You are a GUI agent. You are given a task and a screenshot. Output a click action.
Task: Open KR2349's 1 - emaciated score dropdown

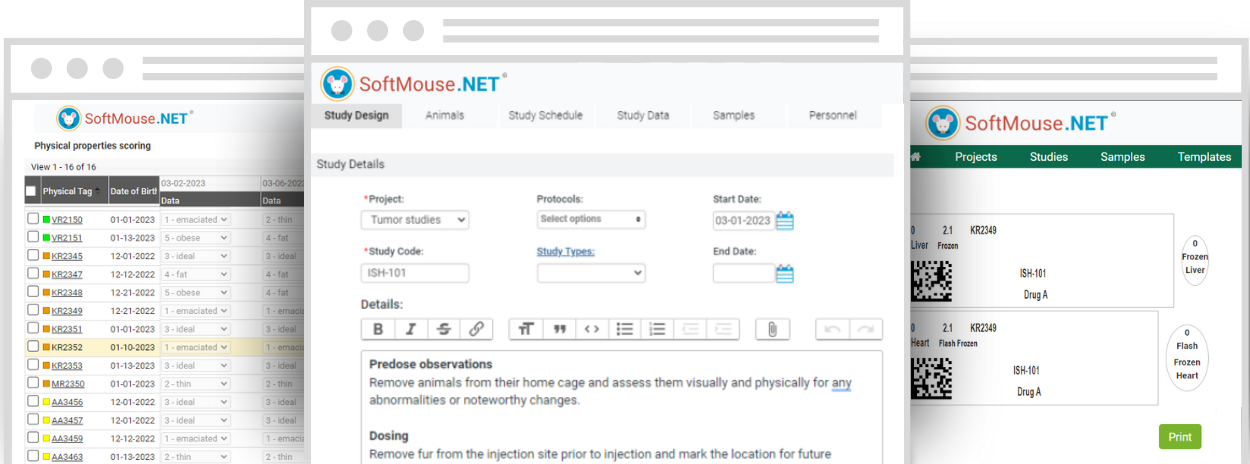click(195, 311)
